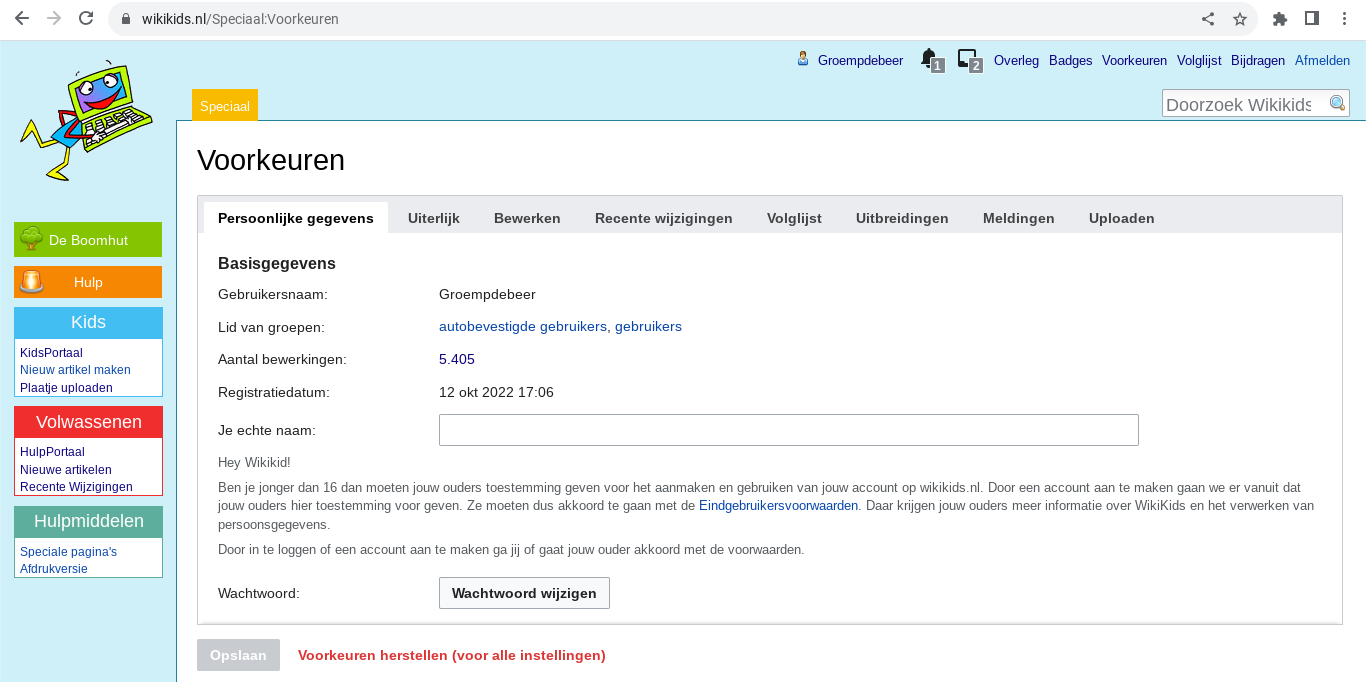Click the magnifier search icon

[1337, 103]
